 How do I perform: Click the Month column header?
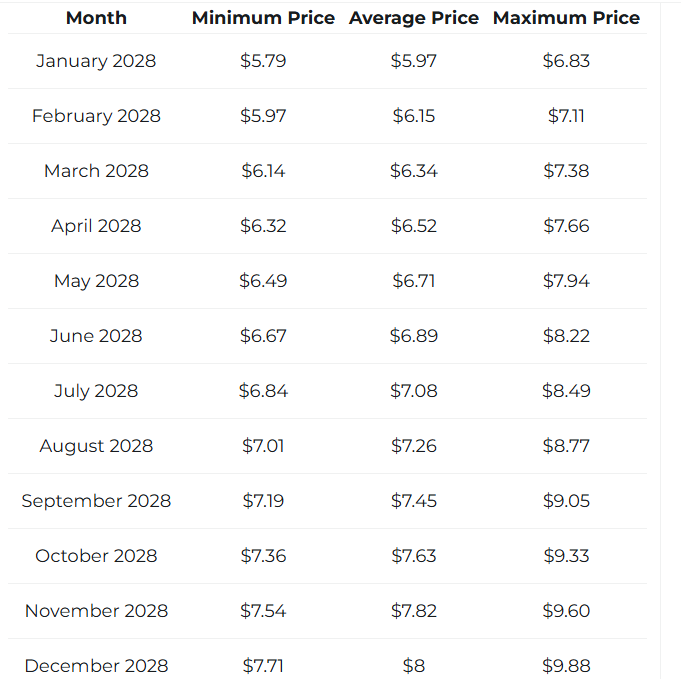pyautogui.click(x=96, y=18)
